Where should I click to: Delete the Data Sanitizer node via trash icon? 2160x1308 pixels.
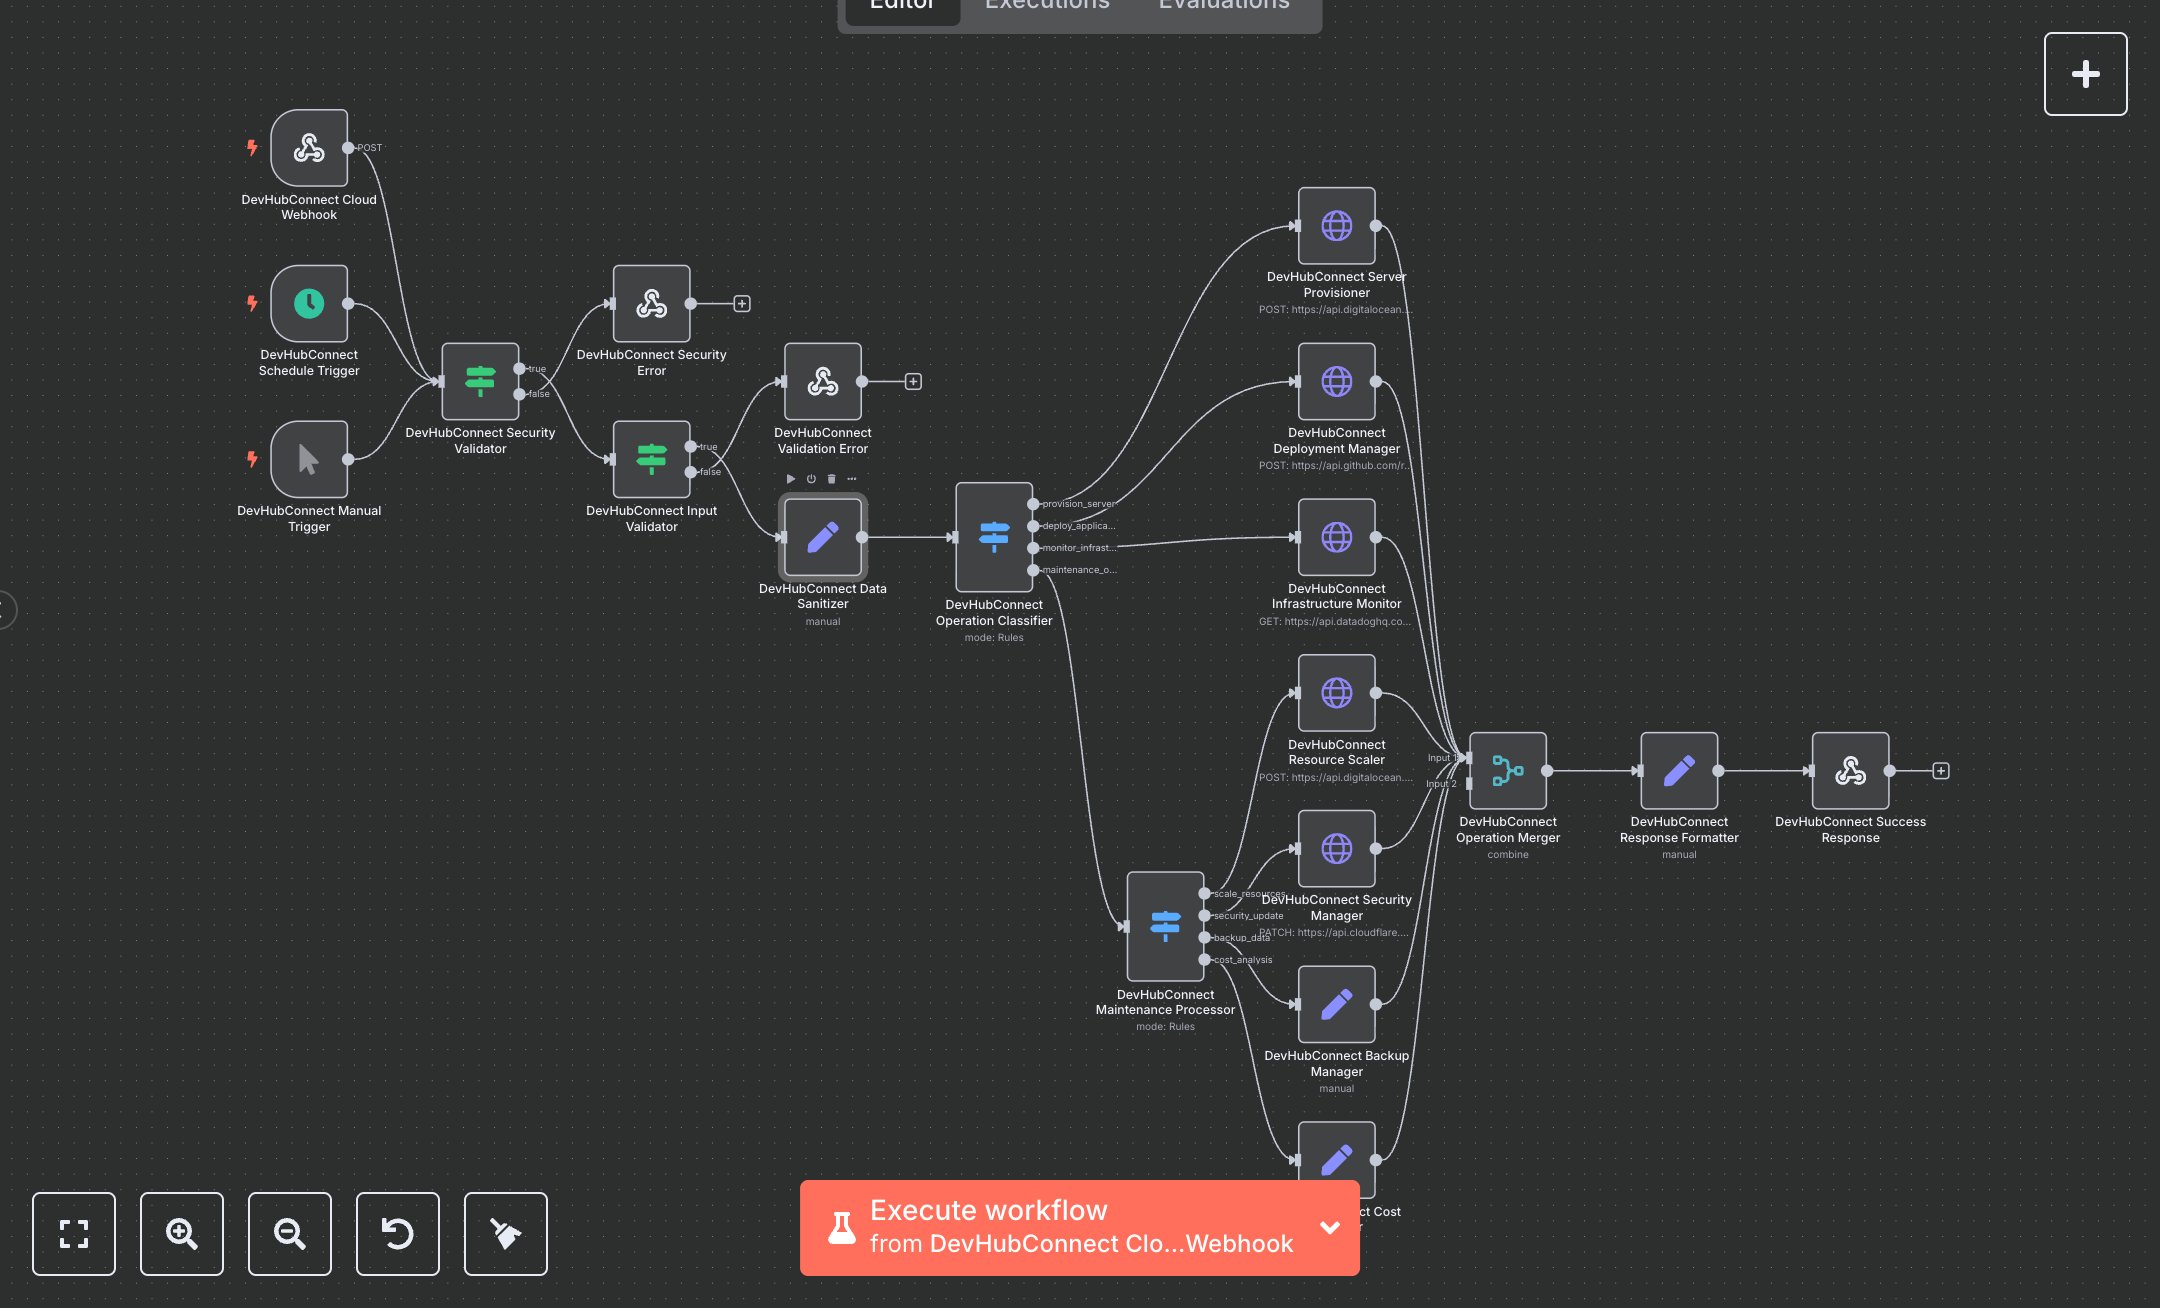coord(831,479)
